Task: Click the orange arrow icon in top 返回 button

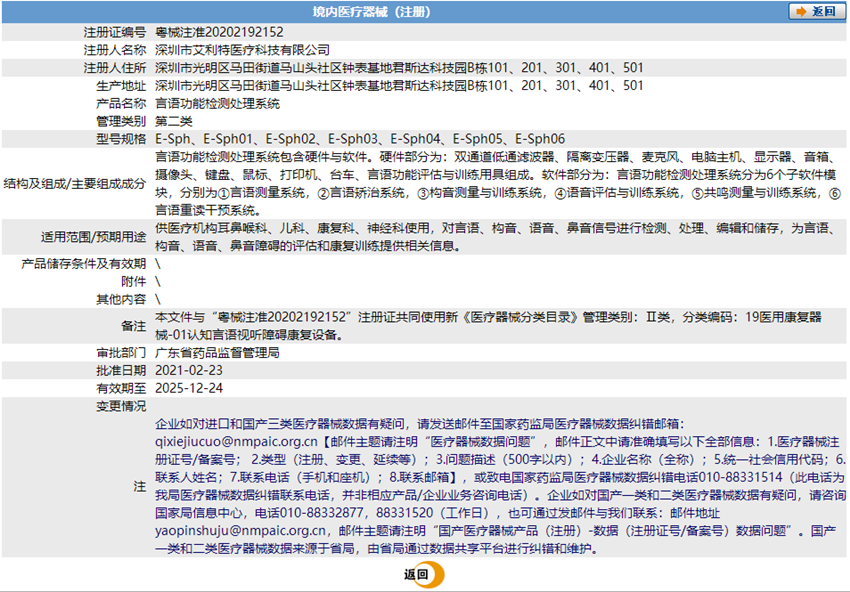Action: coord(801,11)
